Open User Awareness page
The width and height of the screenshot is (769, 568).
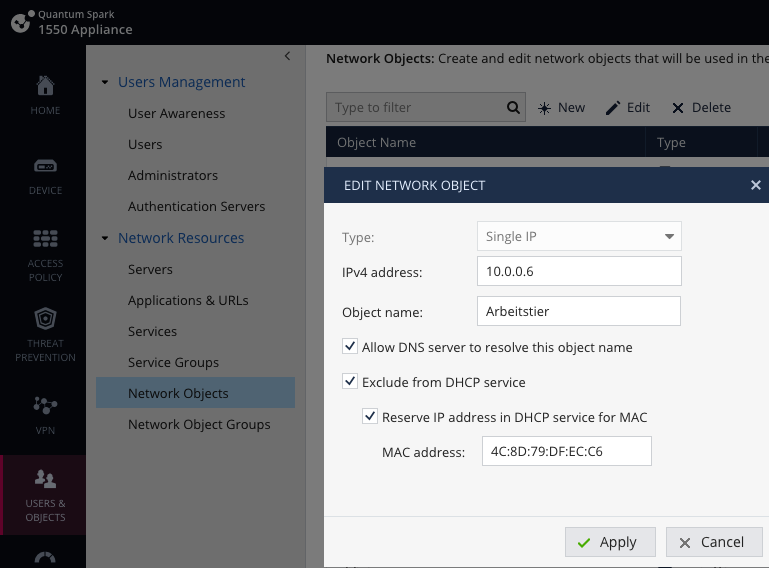[x=177, y=113]
